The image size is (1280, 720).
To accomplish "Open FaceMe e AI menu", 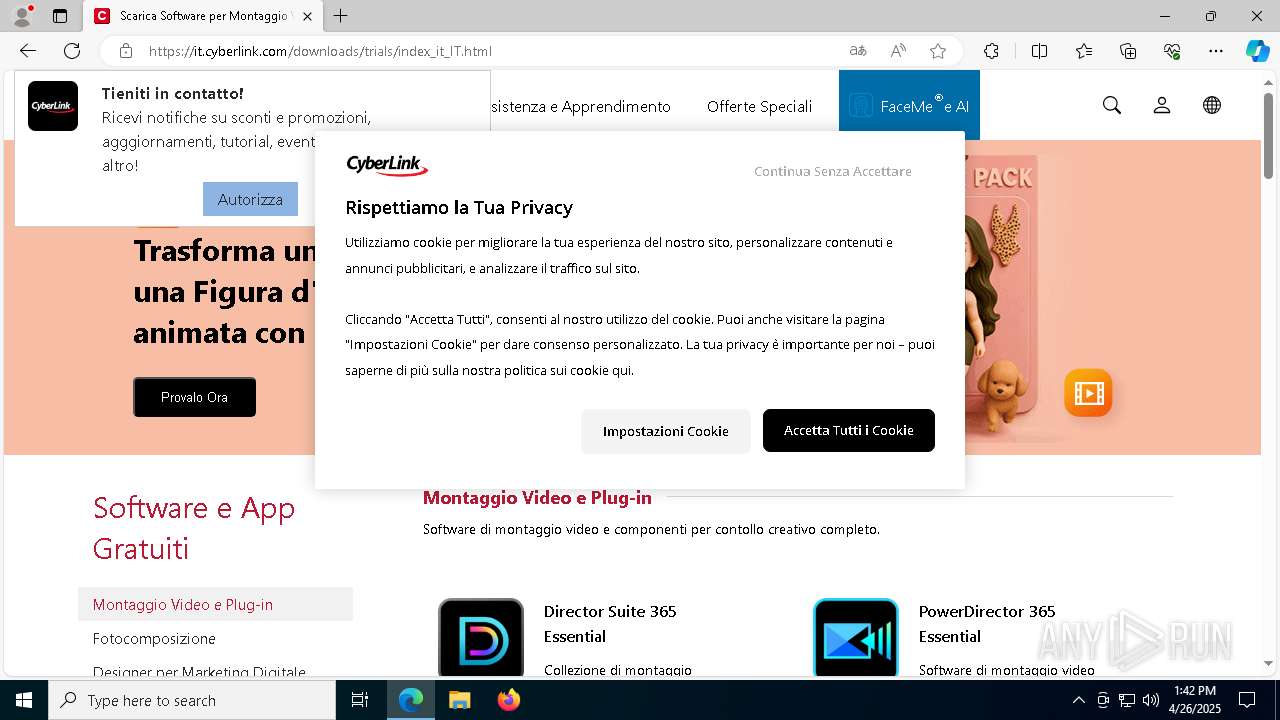I will click(909, 105).
